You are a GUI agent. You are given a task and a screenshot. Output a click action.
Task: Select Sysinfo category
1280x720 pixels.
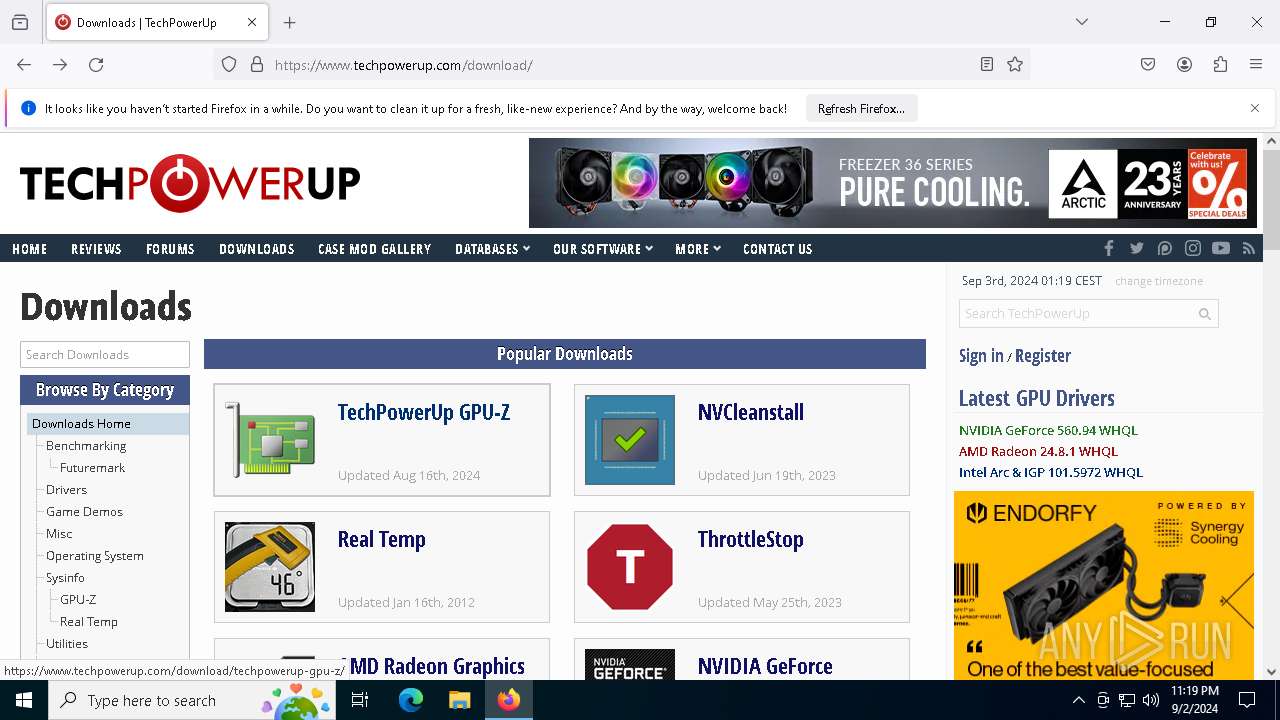click(65, 578)
